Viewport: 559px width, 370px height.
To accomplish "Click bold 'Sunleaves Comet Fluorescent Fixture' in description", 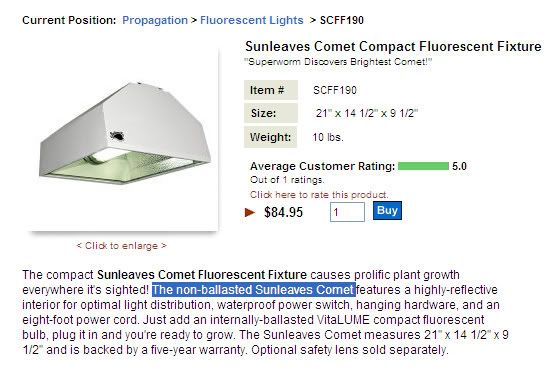I will pos(202,275).
